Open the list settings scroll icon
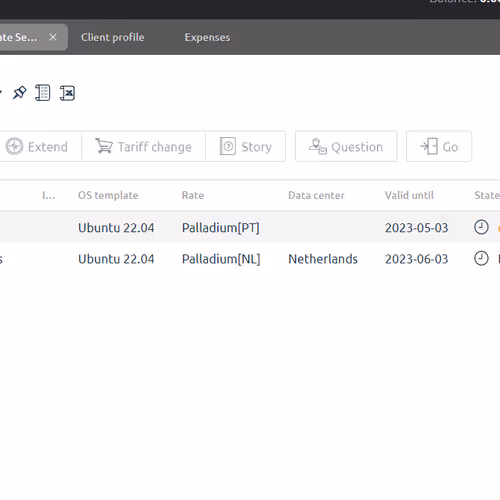500x500 pixels. point(43,93)
